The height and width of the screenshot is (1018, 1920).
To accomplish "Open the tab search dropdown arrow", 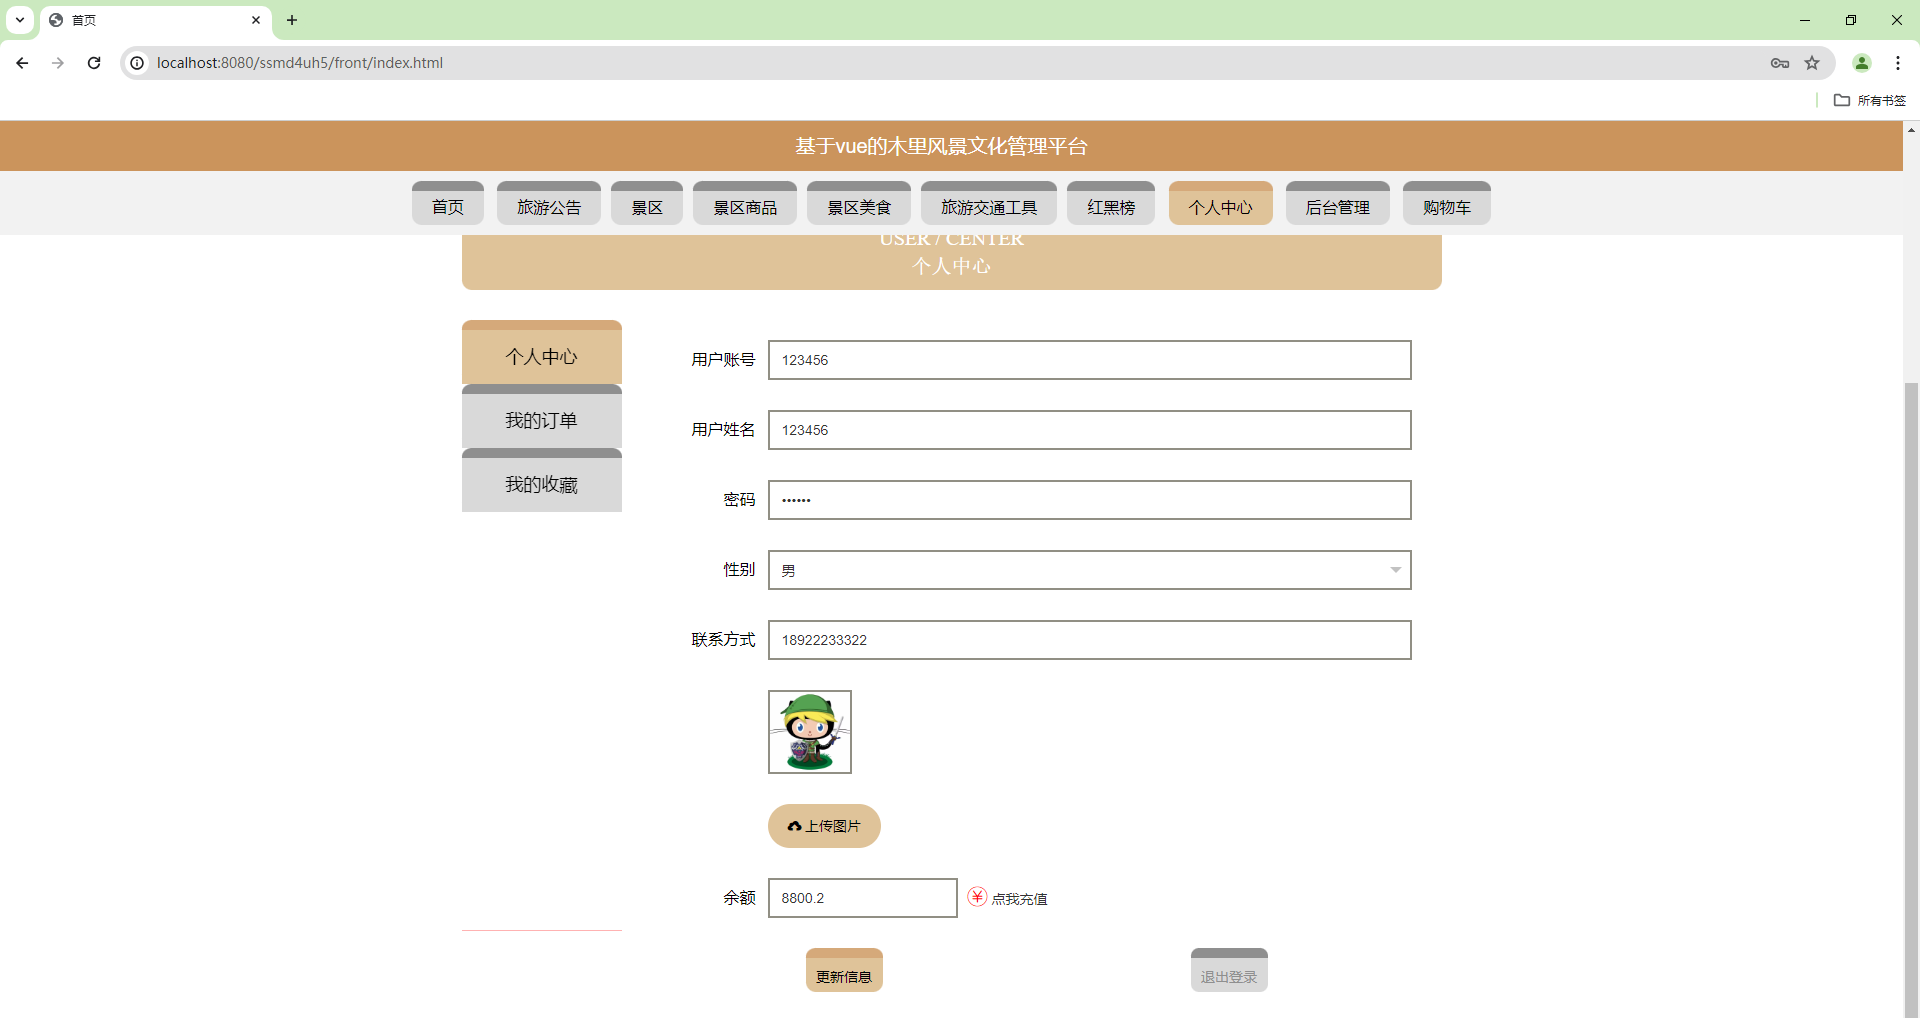I will coord(20,20).
